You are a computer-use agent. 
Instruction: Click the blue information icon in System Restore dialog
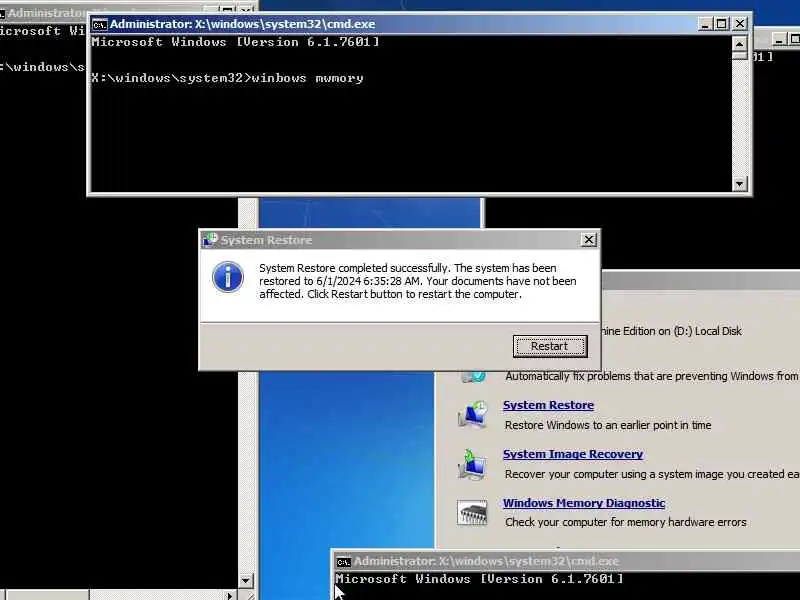pyautogui.click(x=228, y=277)
